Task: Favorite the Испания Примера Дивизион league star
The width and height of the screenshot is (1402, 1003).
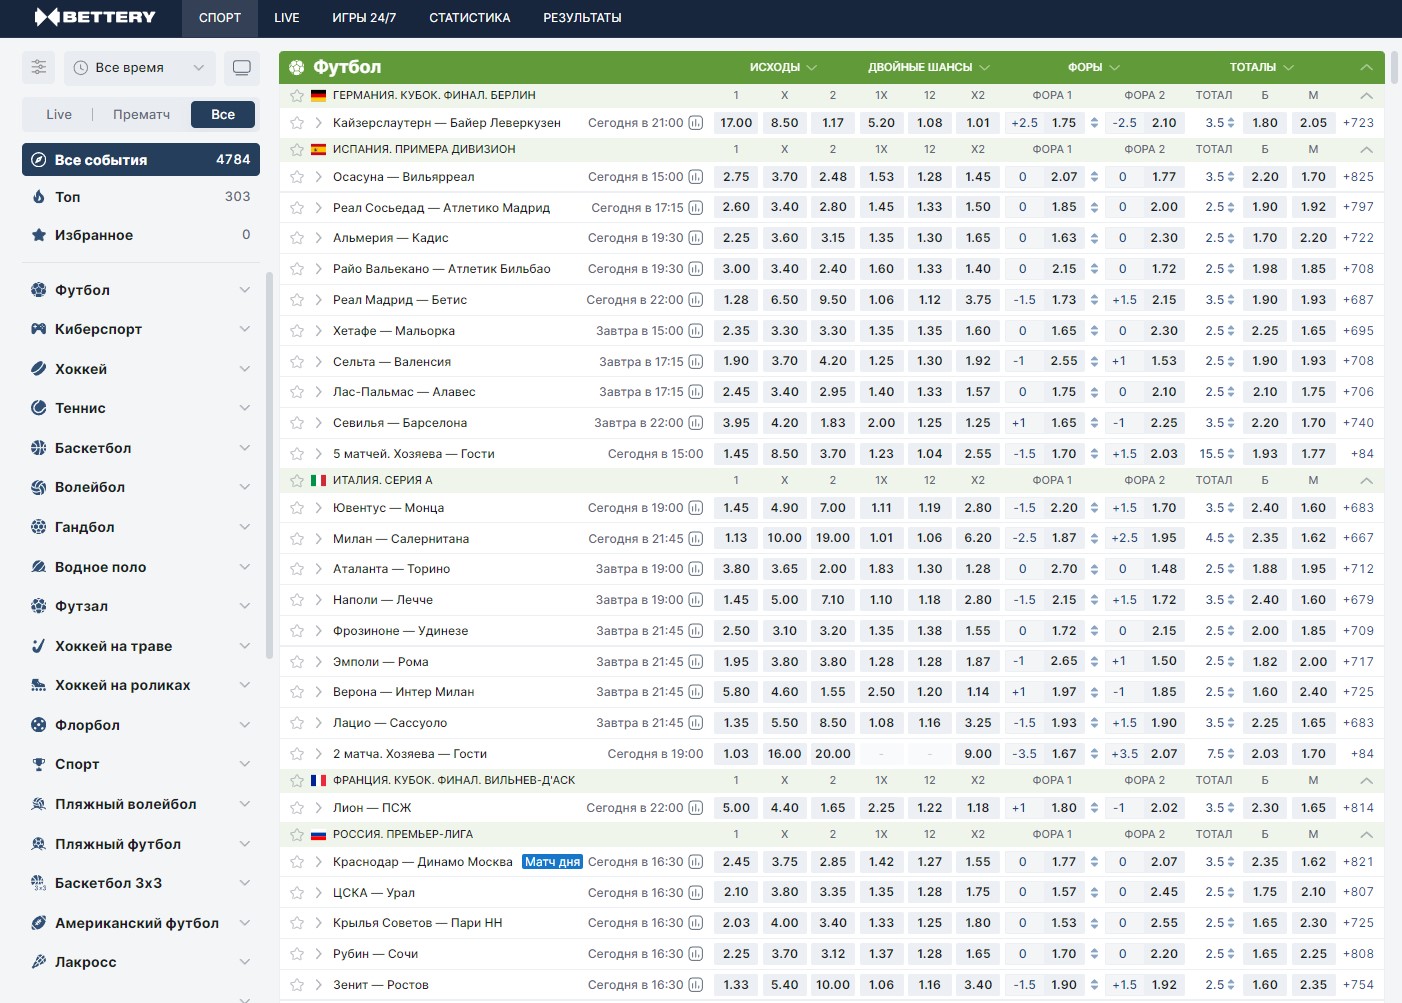Action: click(x=297, y=150)
